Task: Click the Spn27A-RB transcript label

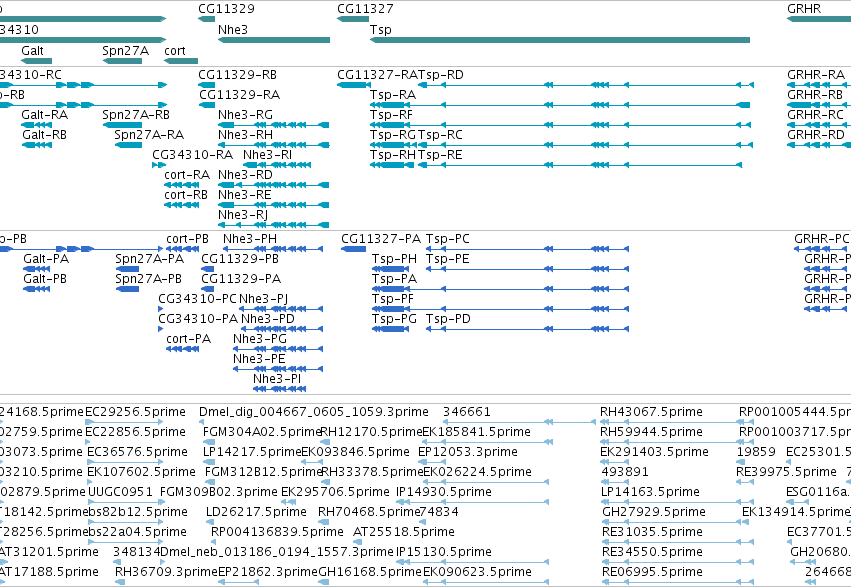Action: pyautogui.click(x=136, y=115)
